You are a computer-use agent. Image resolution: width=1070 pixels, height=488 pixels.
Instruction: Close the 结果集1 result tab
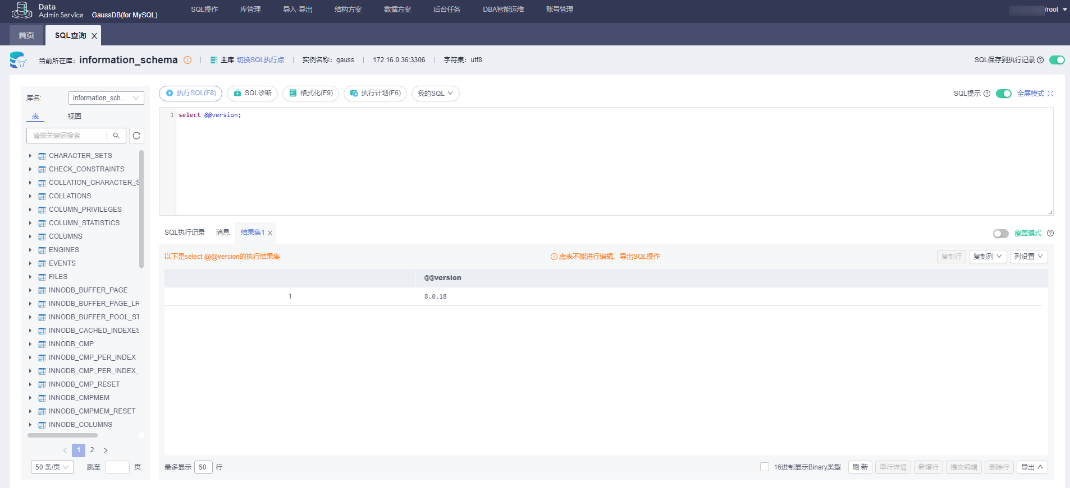269,232
